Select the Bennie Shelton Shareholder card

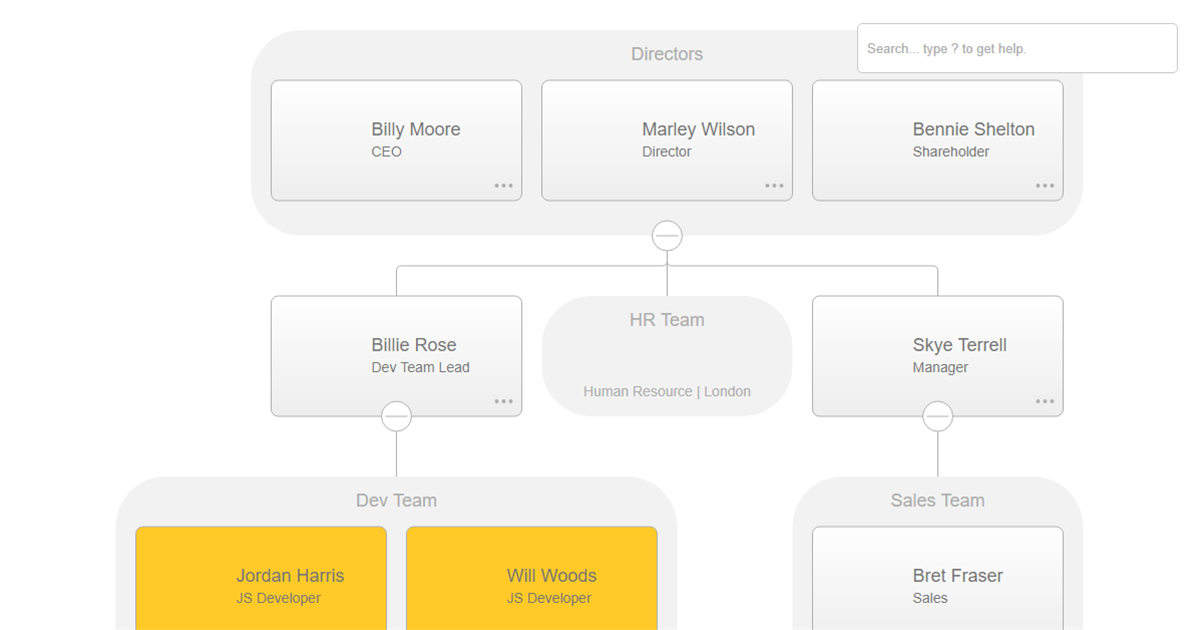coord(937,140)
